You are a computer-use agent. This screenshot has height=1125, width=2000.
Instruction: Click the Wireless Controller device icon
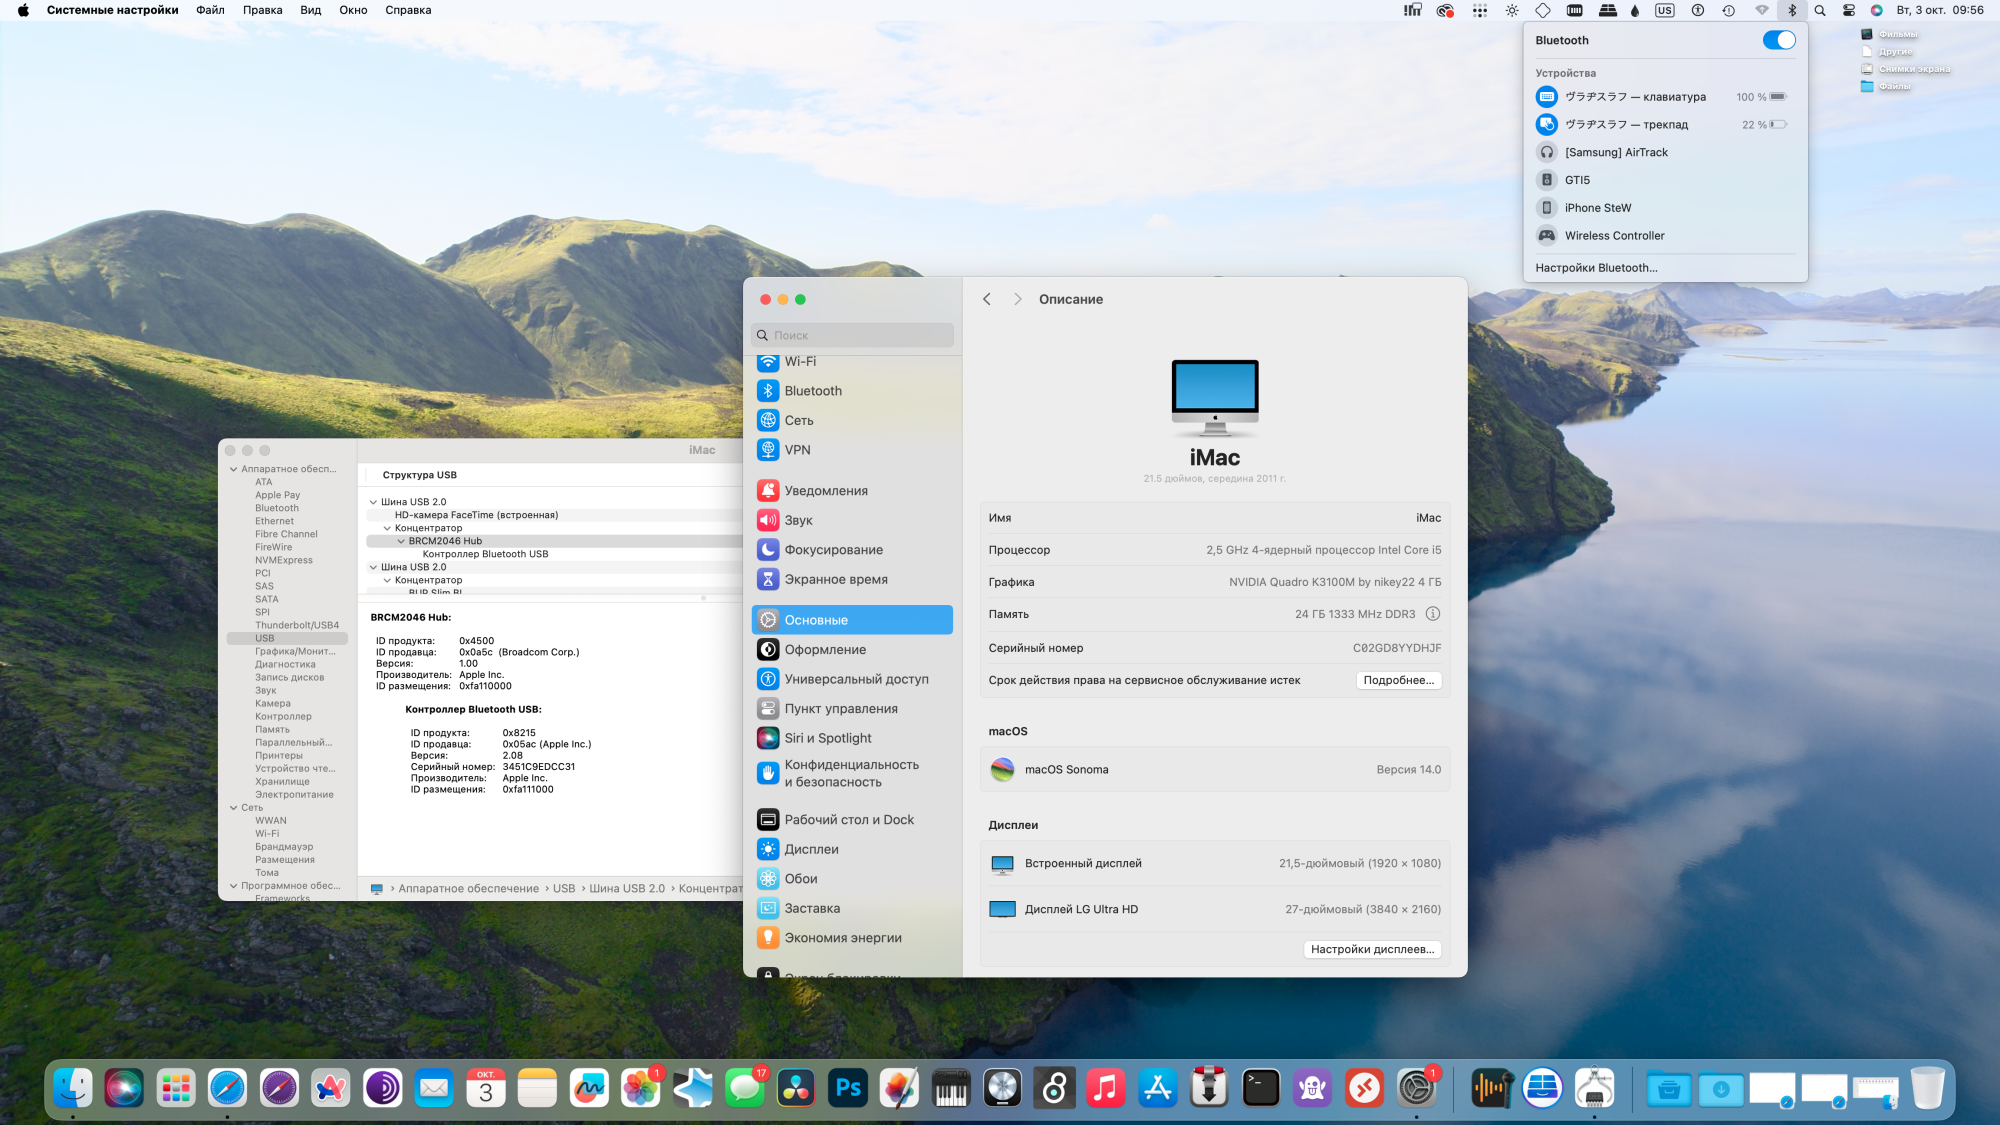click(x=1546, y=236)
